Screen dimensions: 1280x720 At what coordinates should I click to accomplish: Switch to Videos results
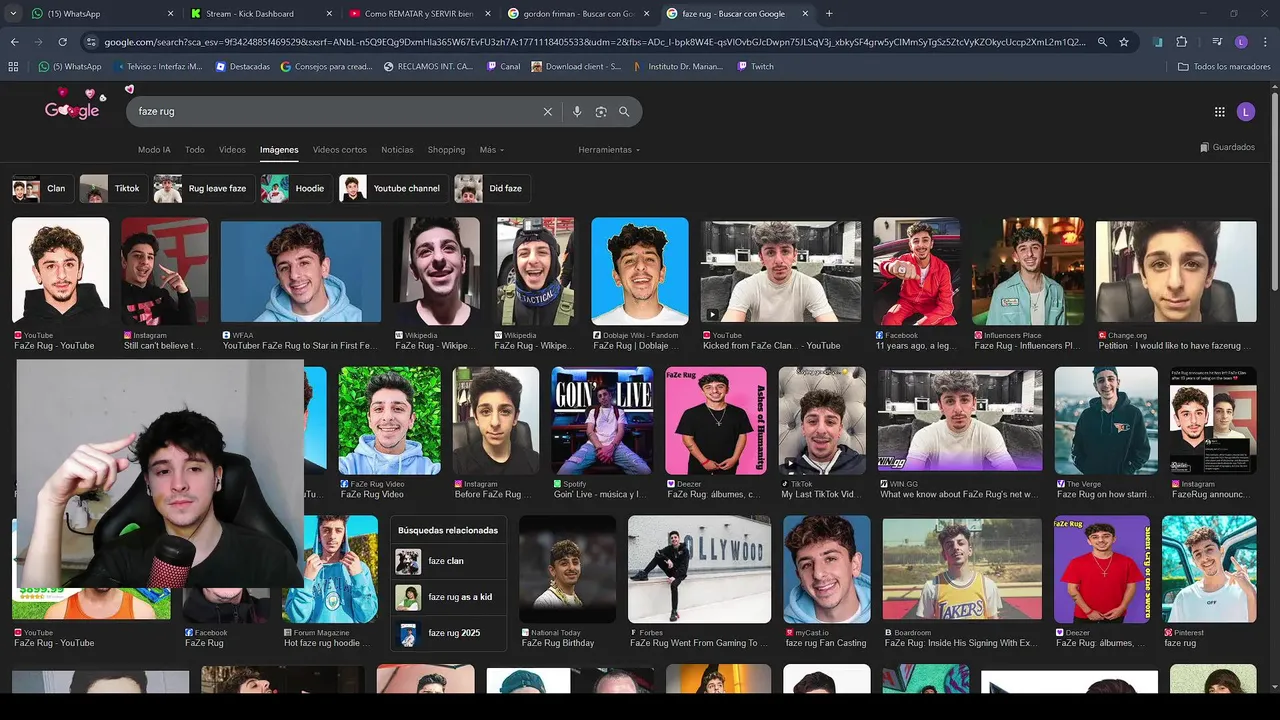click(232, 150)
